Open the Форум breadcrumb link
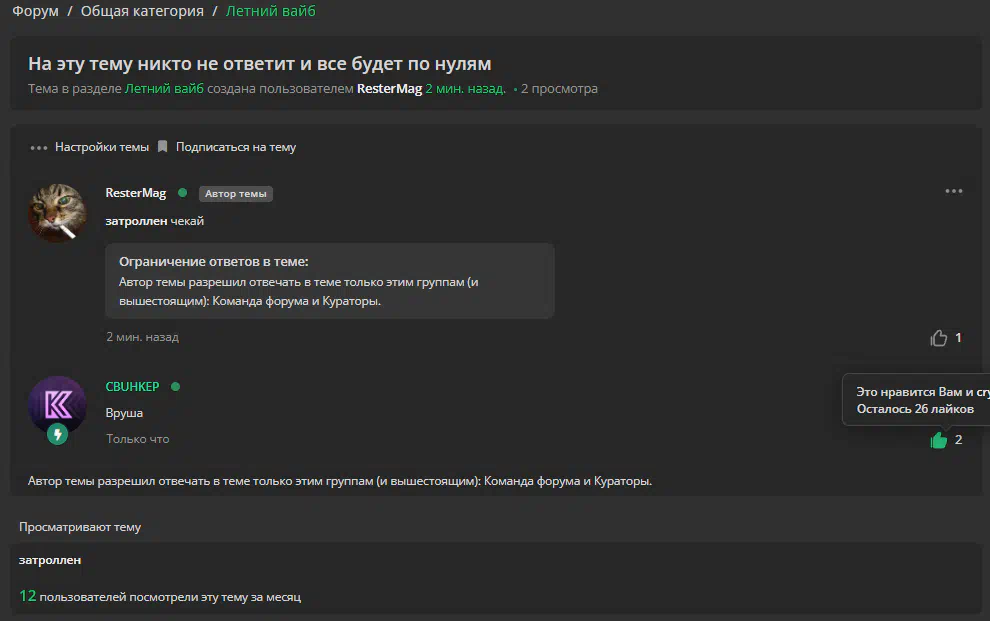The width and height of the screenshot is (990, 621). tap(35, 11)
